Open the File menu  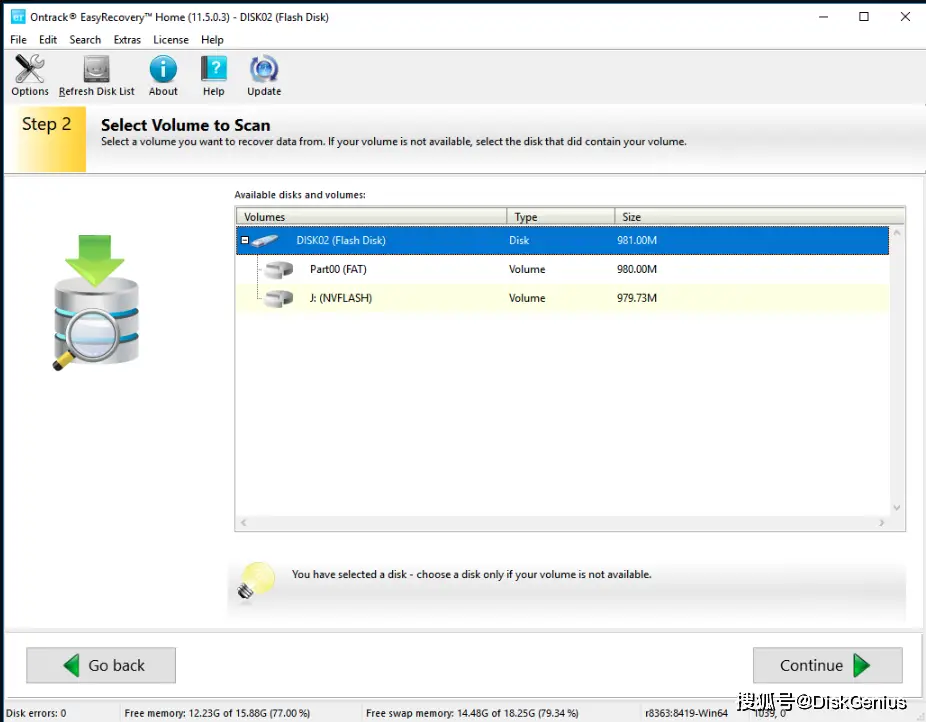(x=18, y=40)
